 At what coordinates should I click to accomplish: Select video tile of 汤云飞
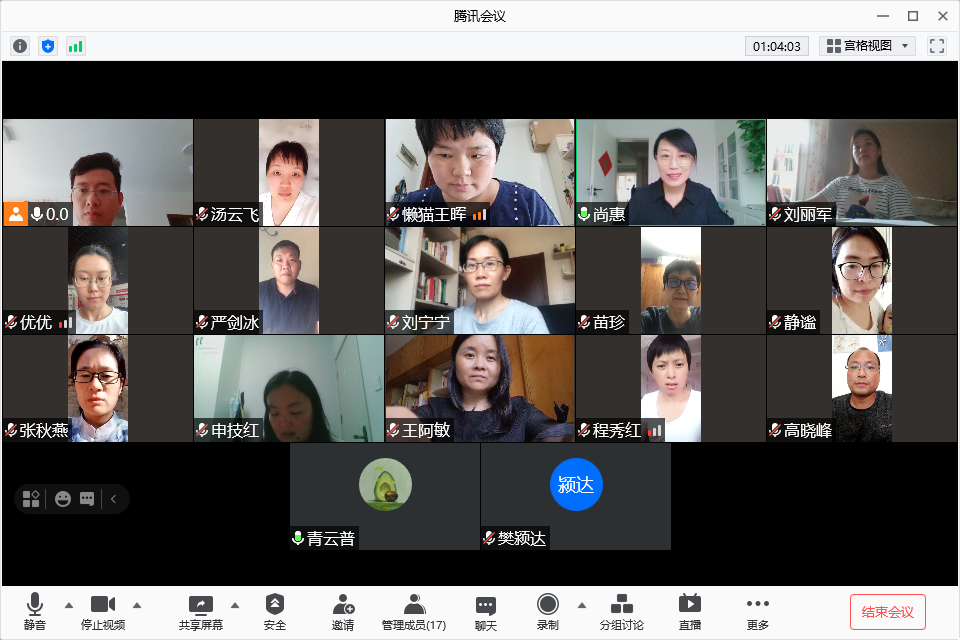point(288,172)
